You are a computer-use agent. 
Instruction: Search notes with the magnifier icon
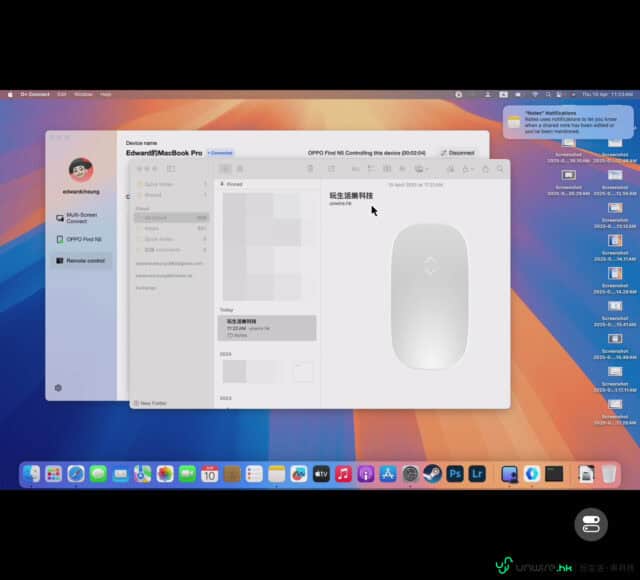point(500,169)
